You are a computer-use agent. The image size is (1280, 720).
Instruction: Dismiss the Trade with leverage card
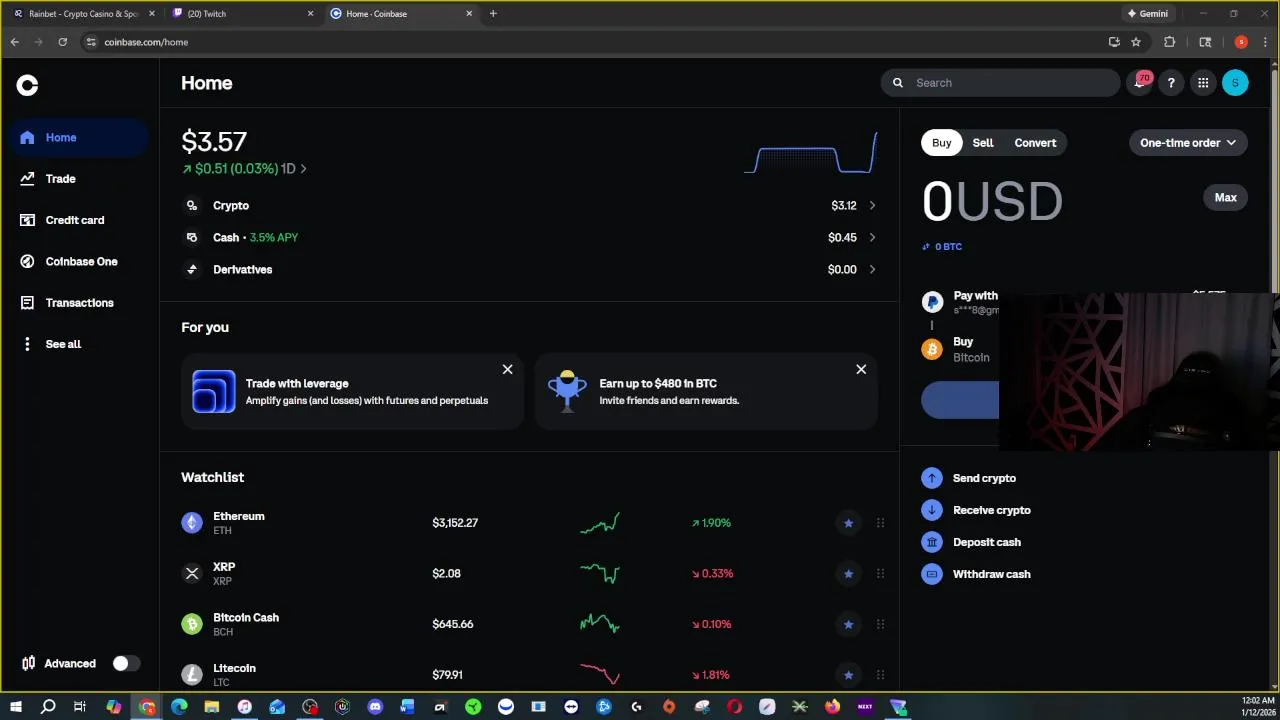(507, 370)
